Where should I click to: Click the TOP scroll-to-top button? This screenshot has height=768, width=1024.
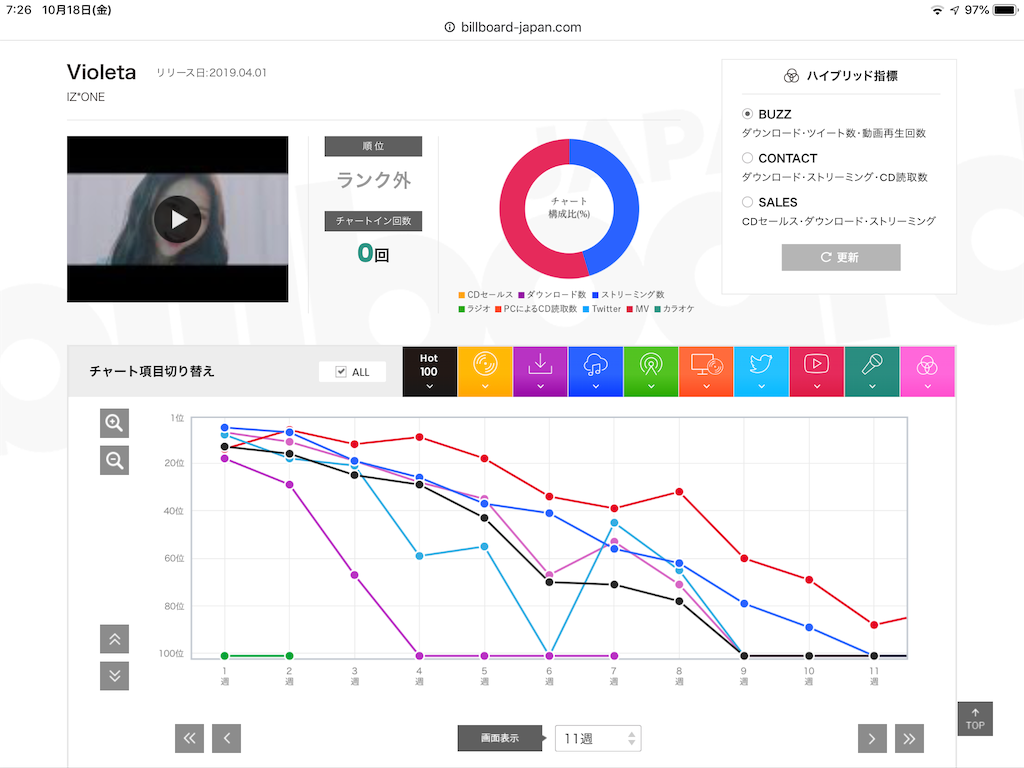[975, 719]
